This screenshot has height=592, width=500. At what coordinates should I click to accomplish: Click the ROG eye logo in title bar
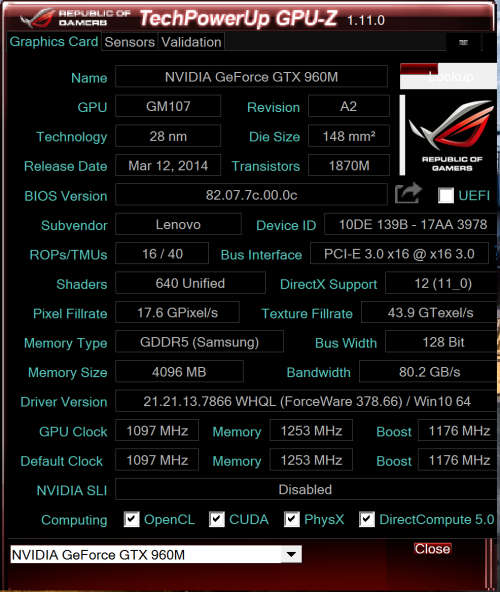coord(37,18)
